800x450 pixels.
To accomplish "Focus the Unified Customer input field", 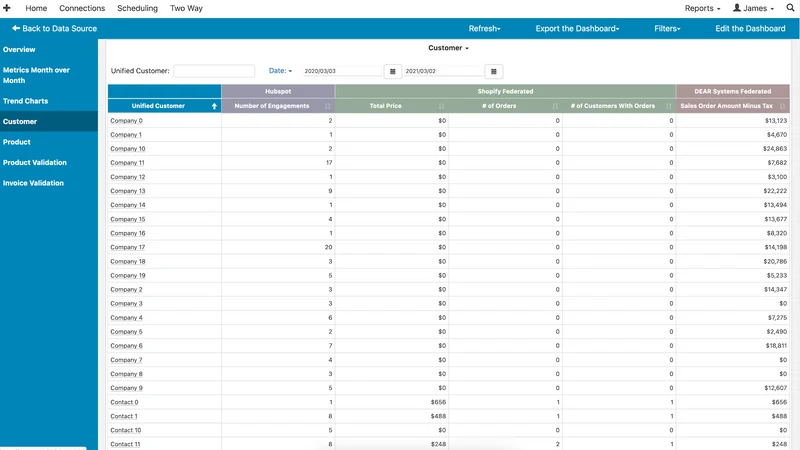I will click(214, 71).
